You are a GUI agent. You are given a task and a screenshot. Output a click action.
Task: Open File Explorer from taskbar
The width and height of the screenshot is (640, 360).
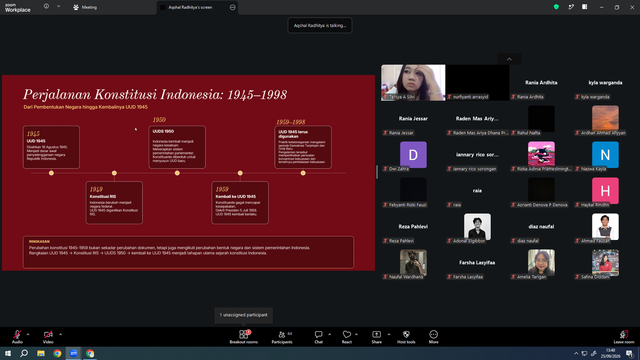41,353
